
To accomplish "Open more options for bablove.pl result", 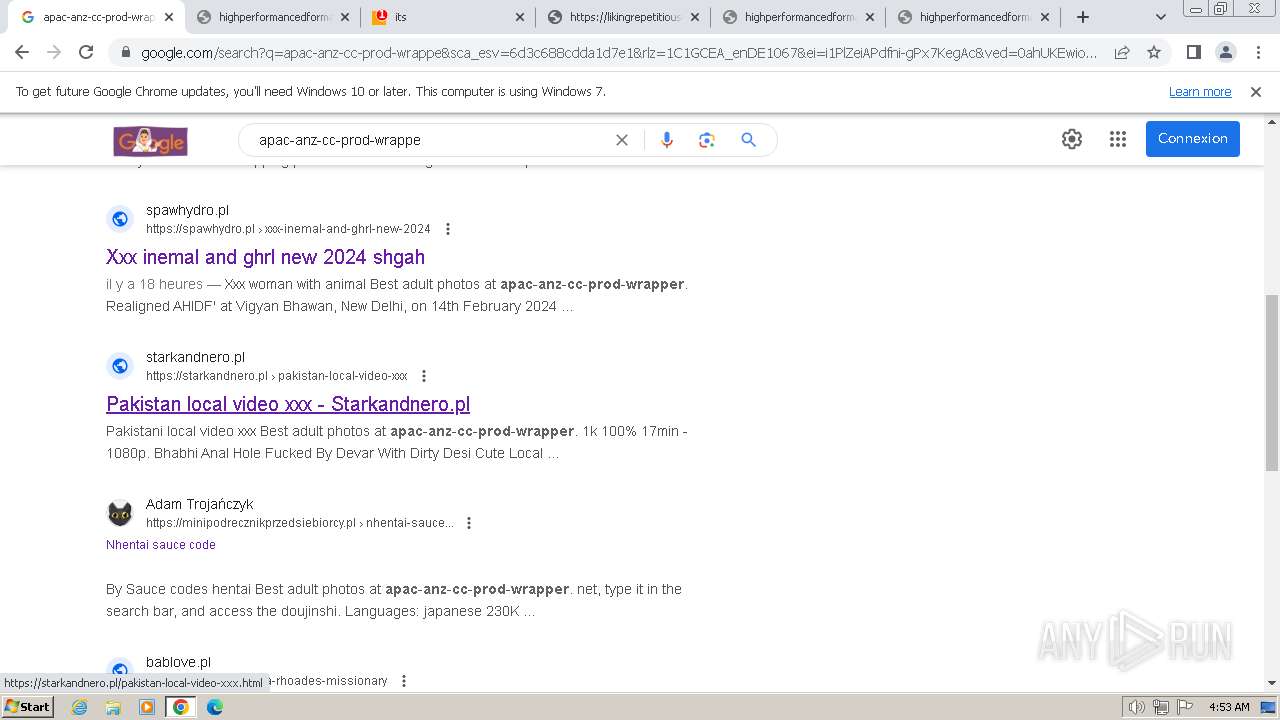I will [x=404, y=681].
